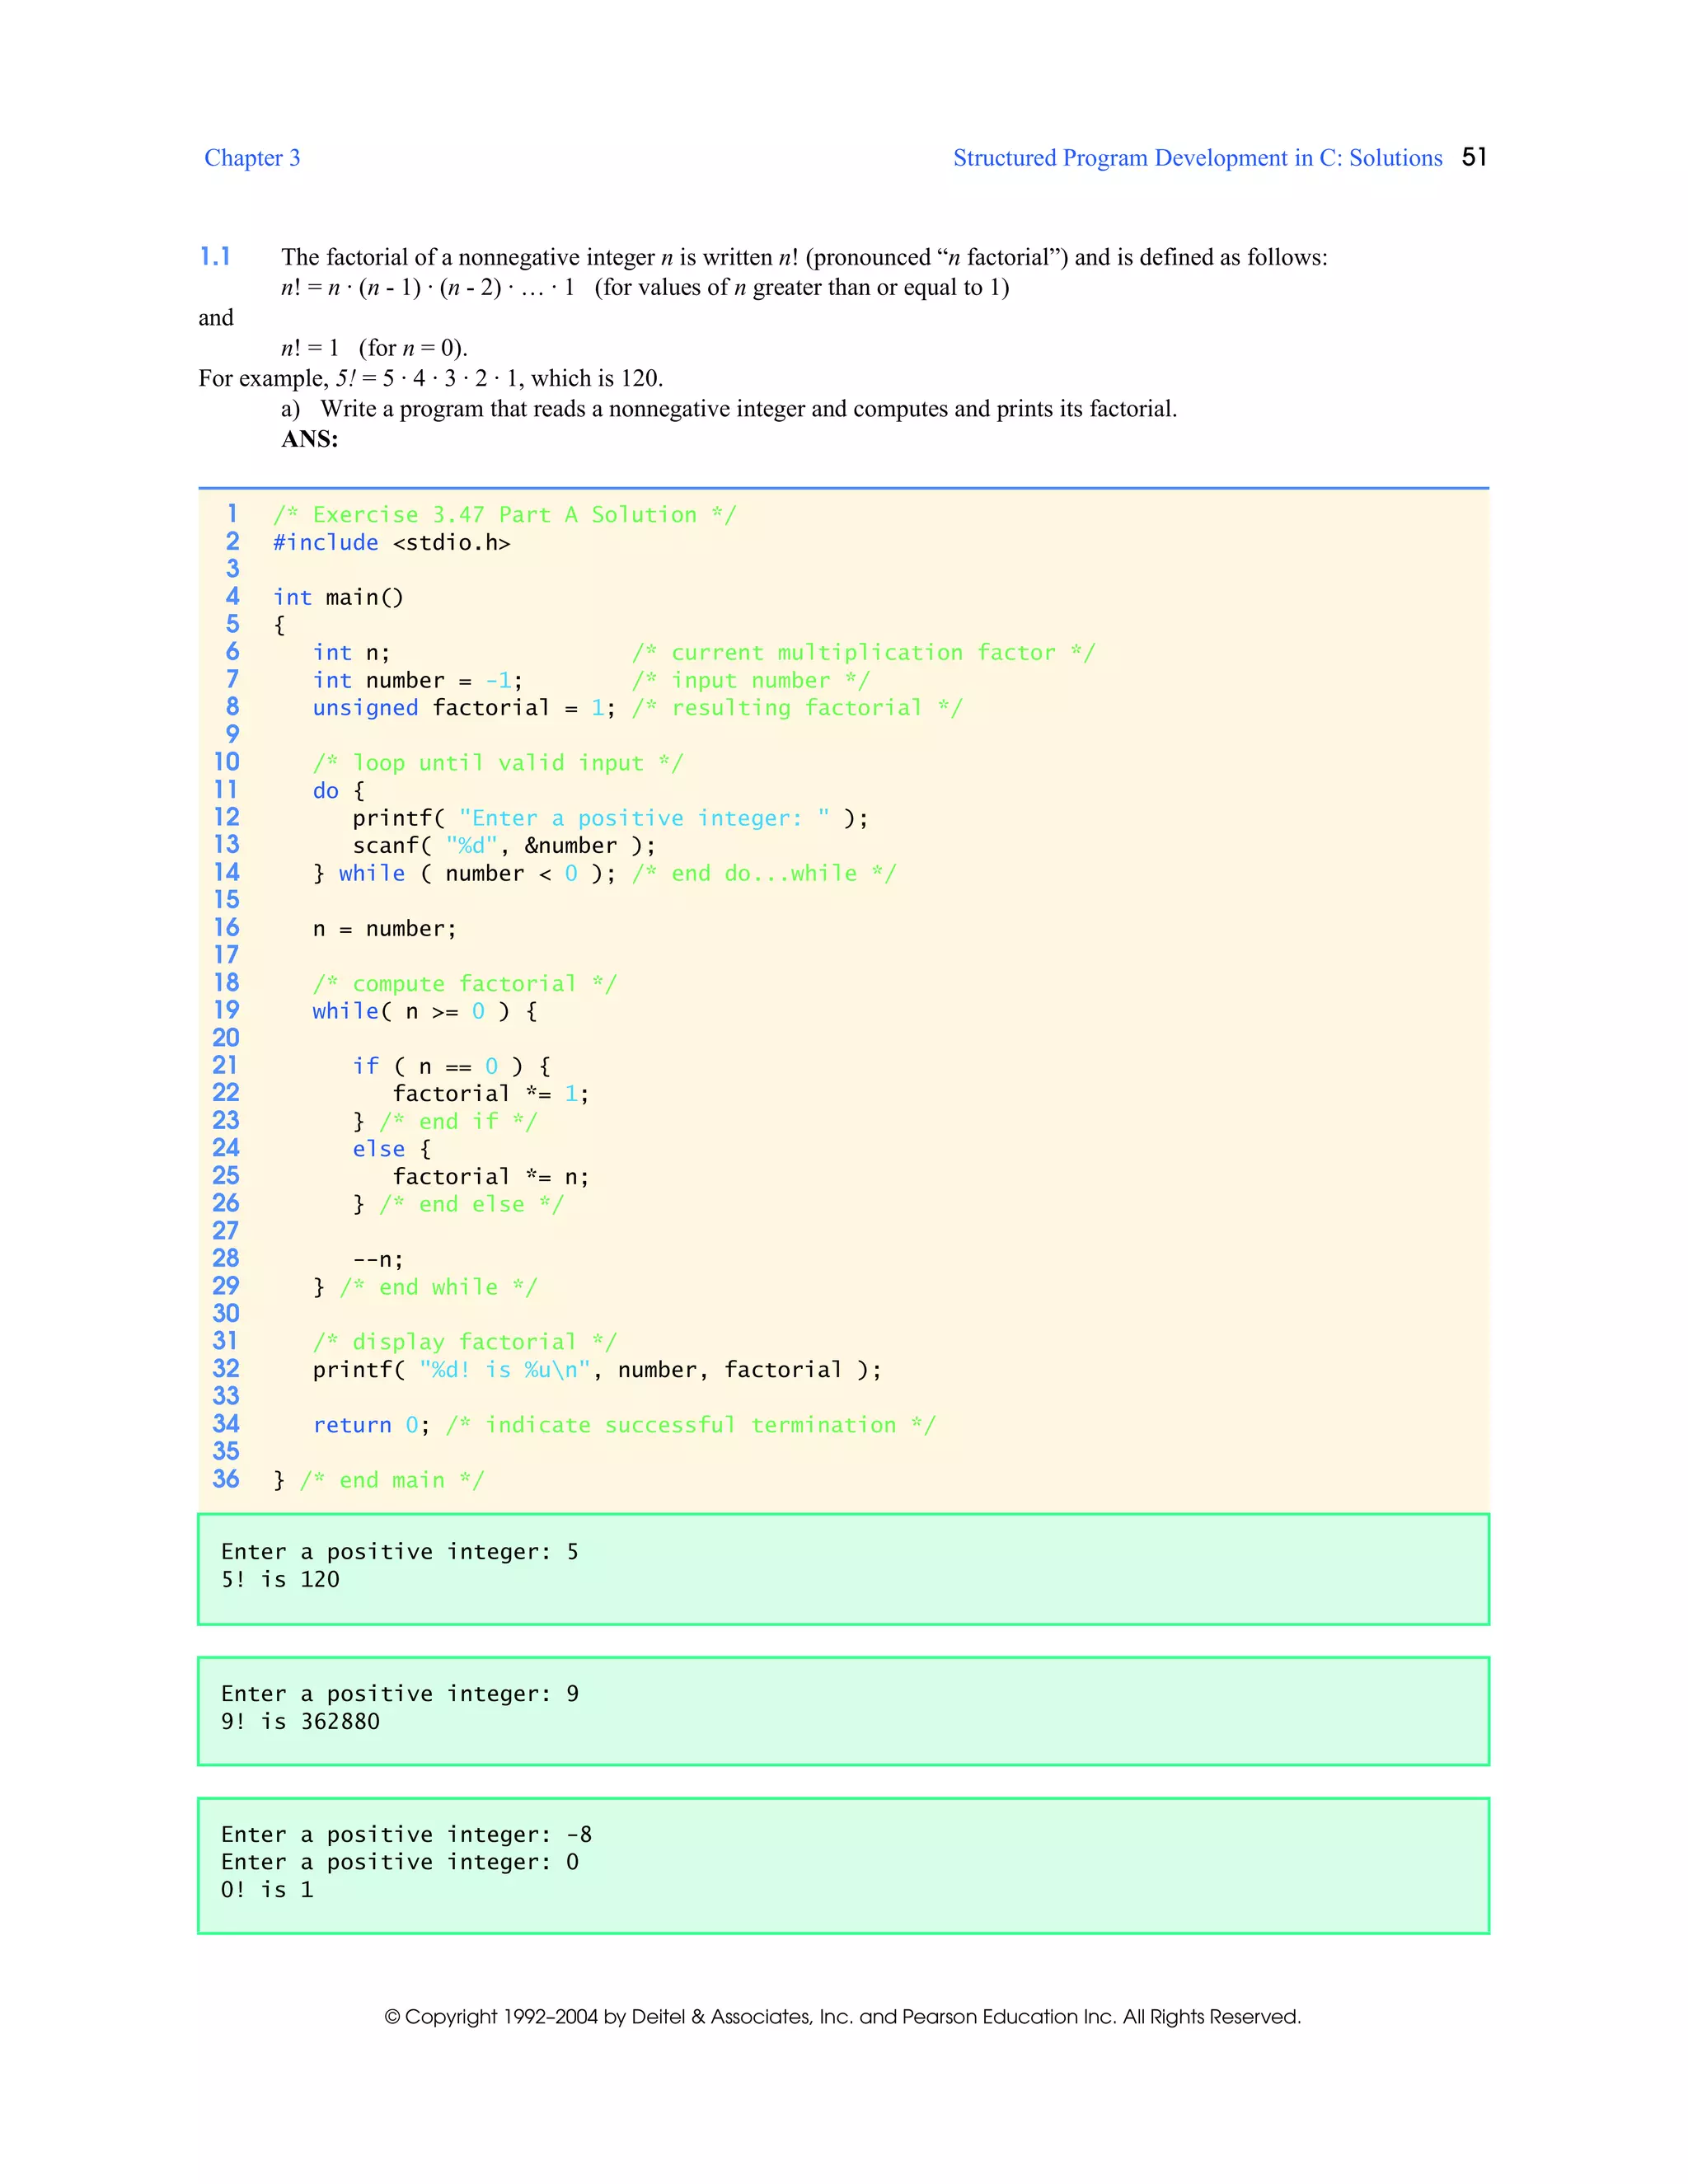Click the copyright notice by Deitel & Associates

pos(843,2017)
